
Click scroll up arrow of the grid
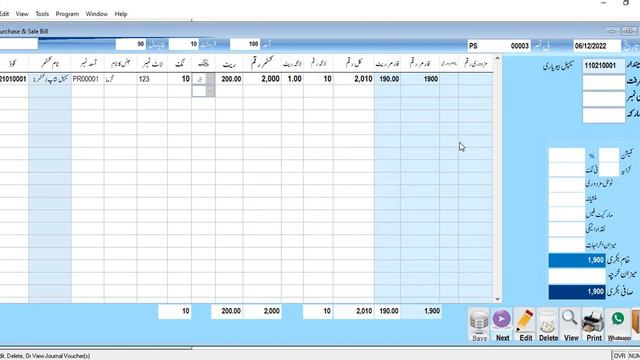[497, 59]
